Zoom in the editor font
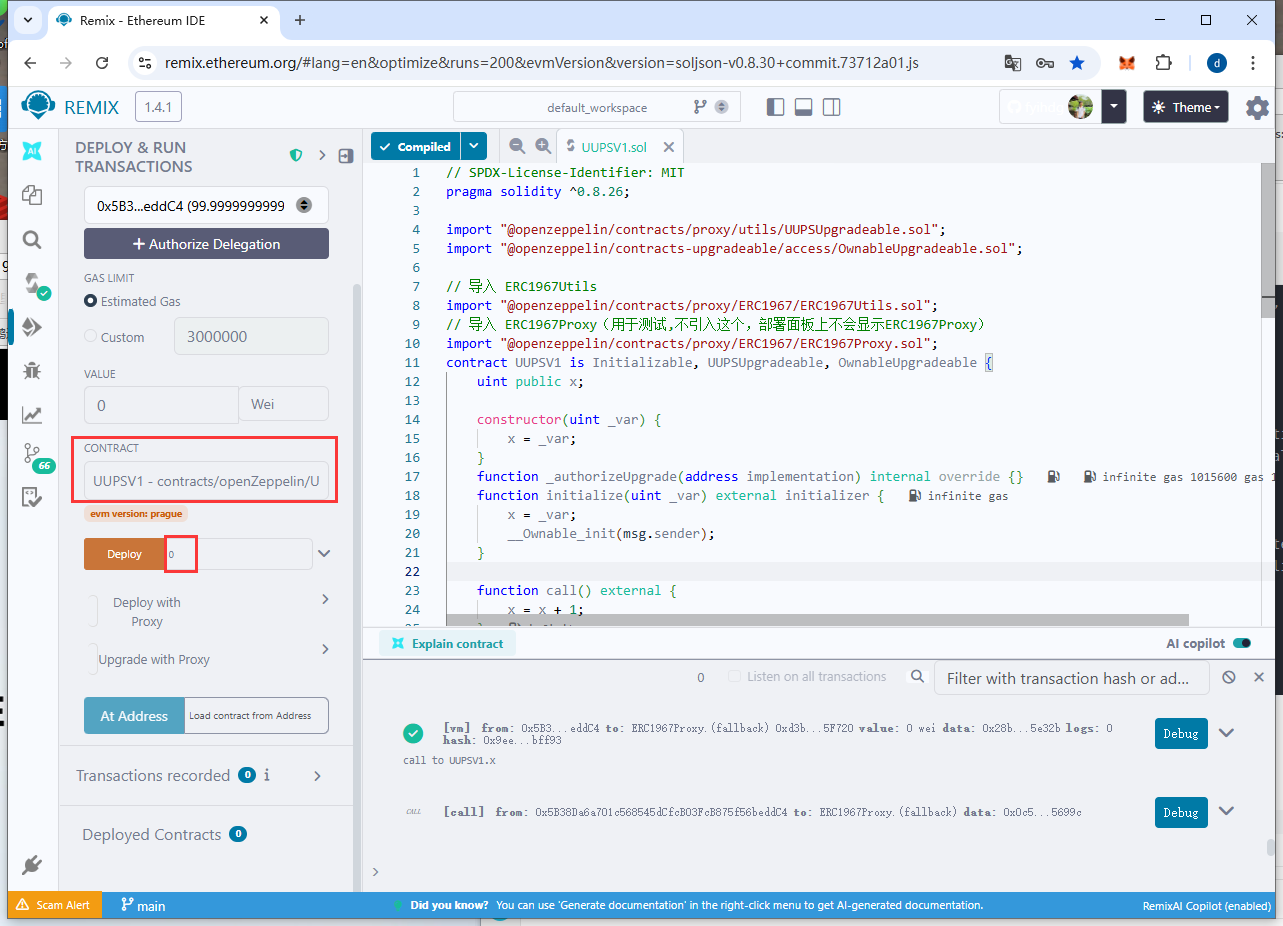Screen dimensions: 1283x926 click(543, 146)
